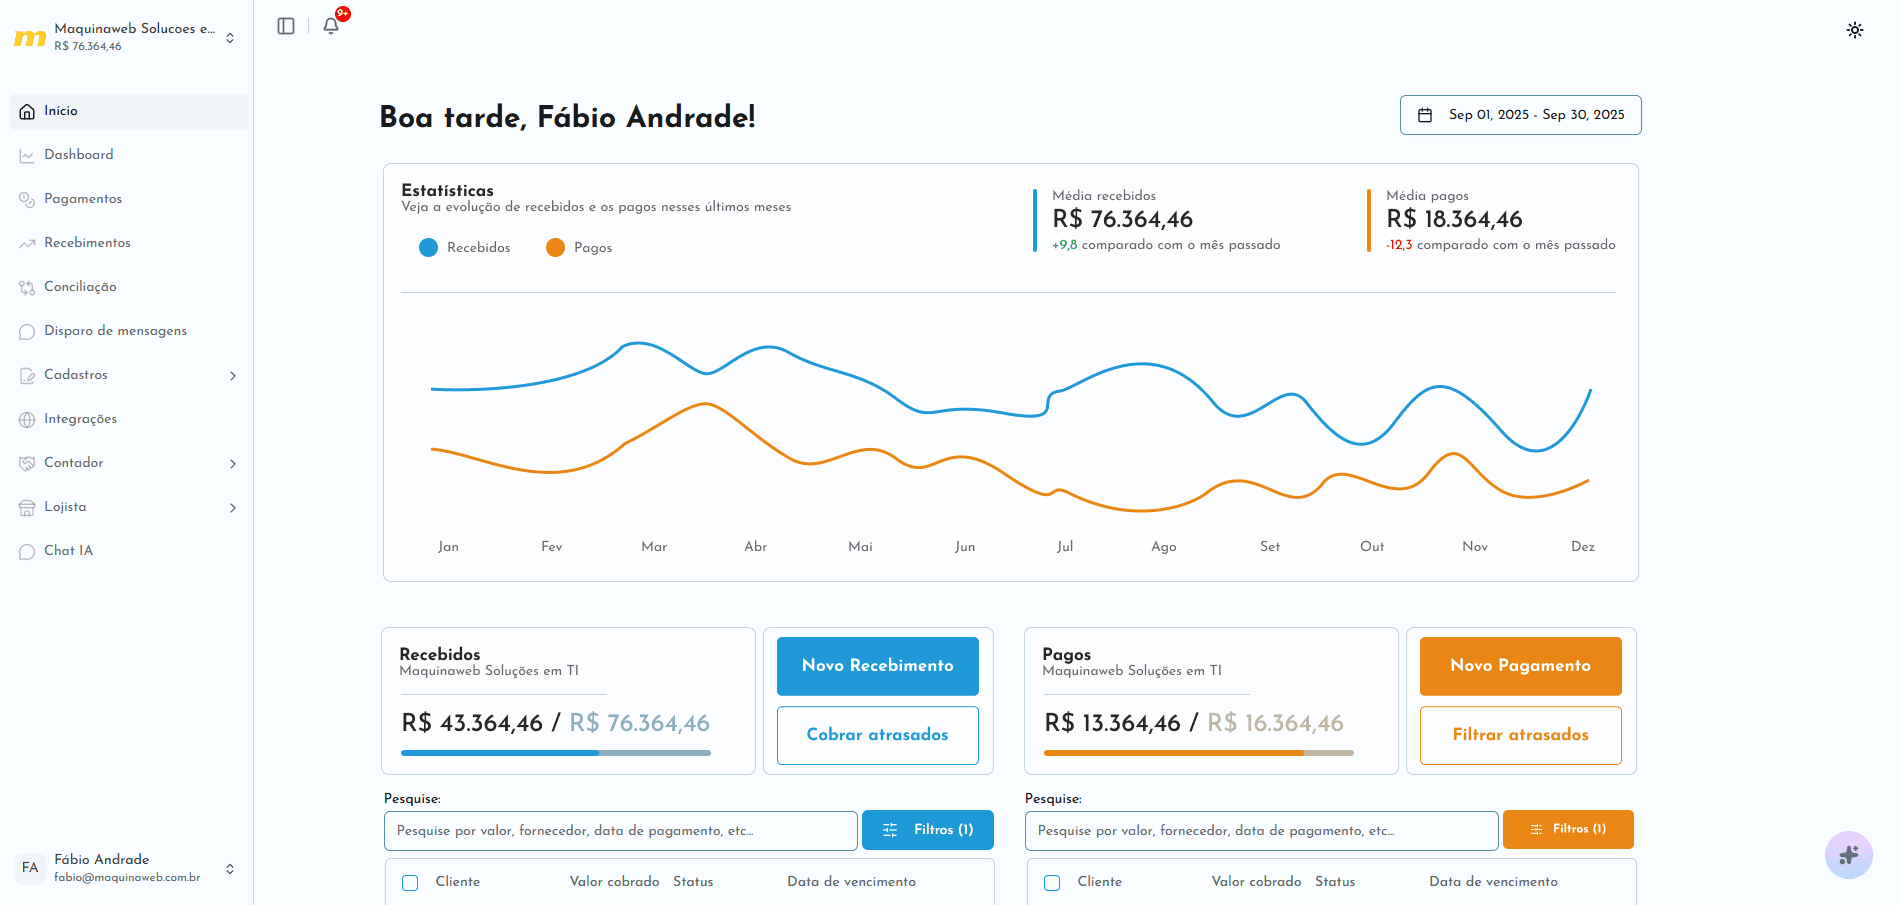Open the floating sparkle assistant button
The width and height of the screenshot is (1900, 905).
[1848, 855]
